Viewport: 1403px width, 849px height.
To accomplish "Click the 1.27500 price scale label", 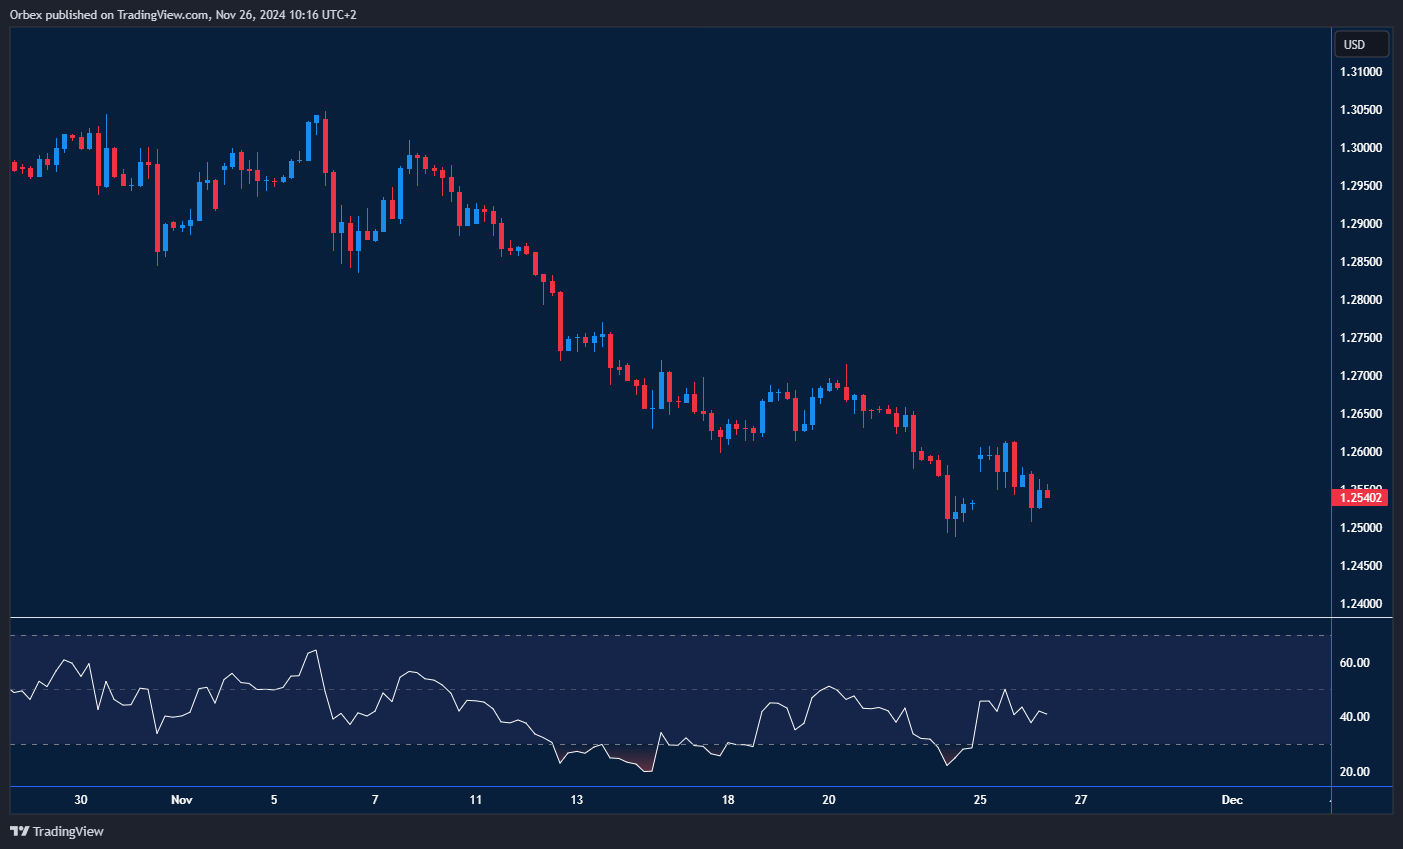I will tap(1361, 338).
